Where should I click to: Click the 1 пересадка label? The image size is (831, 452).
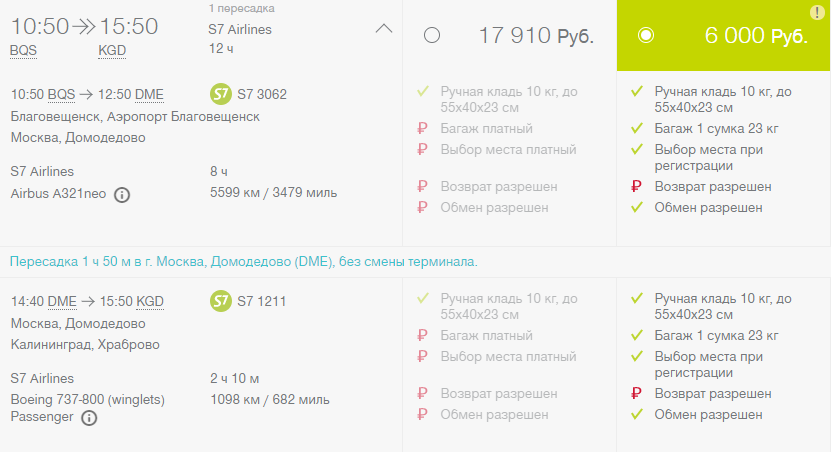pos(240,8)
